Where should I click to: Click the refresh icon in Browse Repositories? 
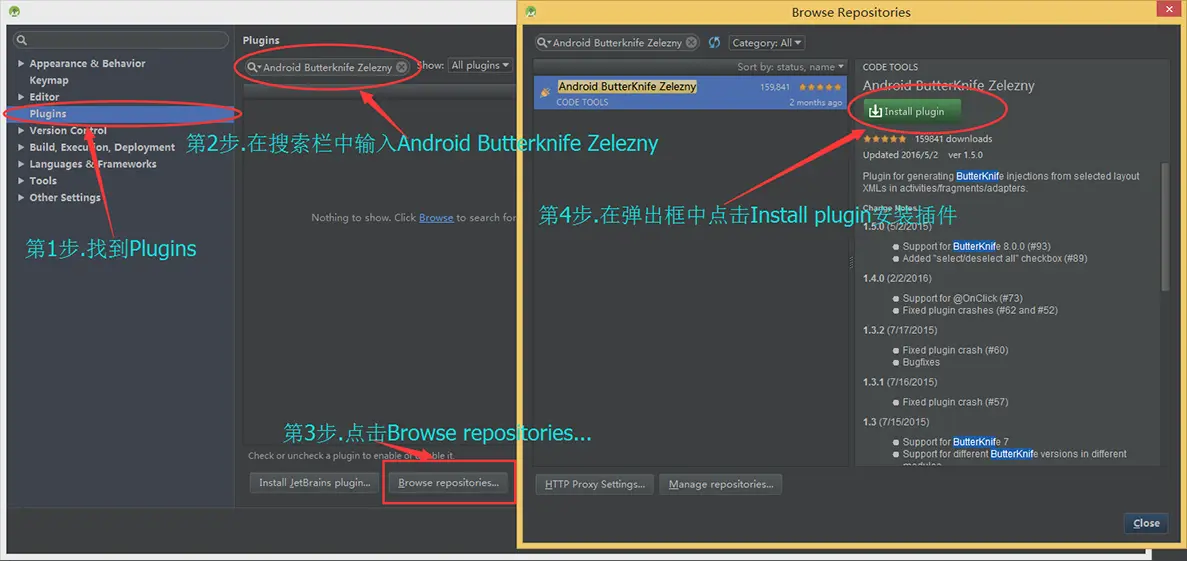(x=714, y=43)
